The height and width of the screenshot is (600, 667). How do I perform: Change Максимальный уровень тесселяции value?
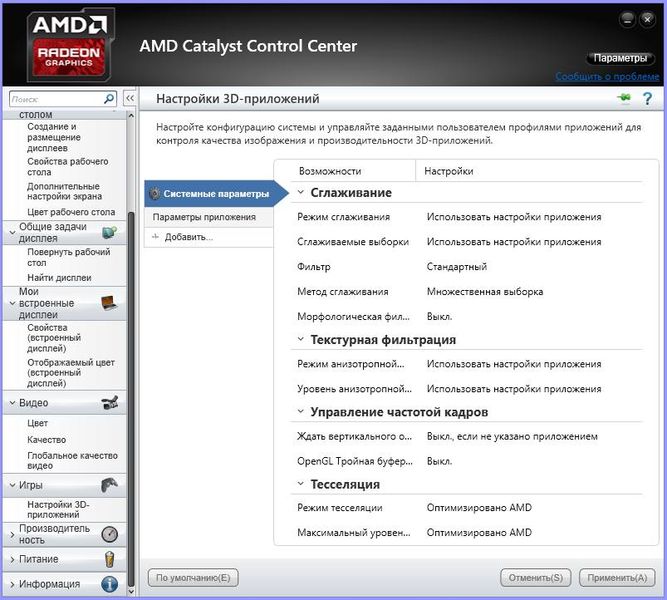[x=479, y=532]
